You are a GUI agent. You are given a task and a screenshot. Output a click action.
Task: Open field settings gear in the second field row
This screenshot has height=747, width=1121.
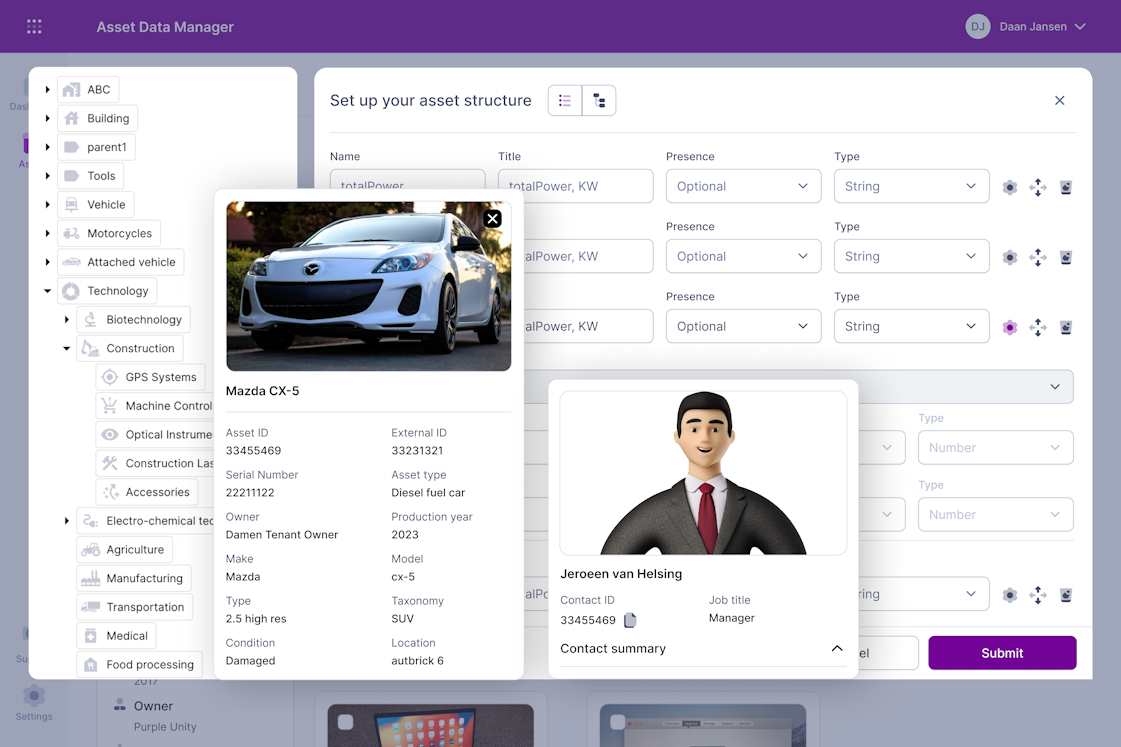tap(1009, 257)
